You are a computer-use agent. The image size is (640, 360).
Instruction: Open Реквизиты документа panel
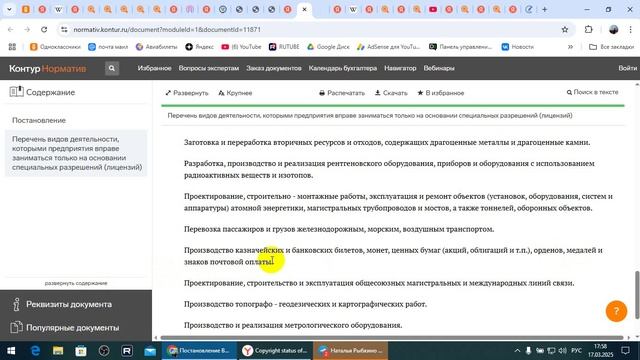point(76,304)
